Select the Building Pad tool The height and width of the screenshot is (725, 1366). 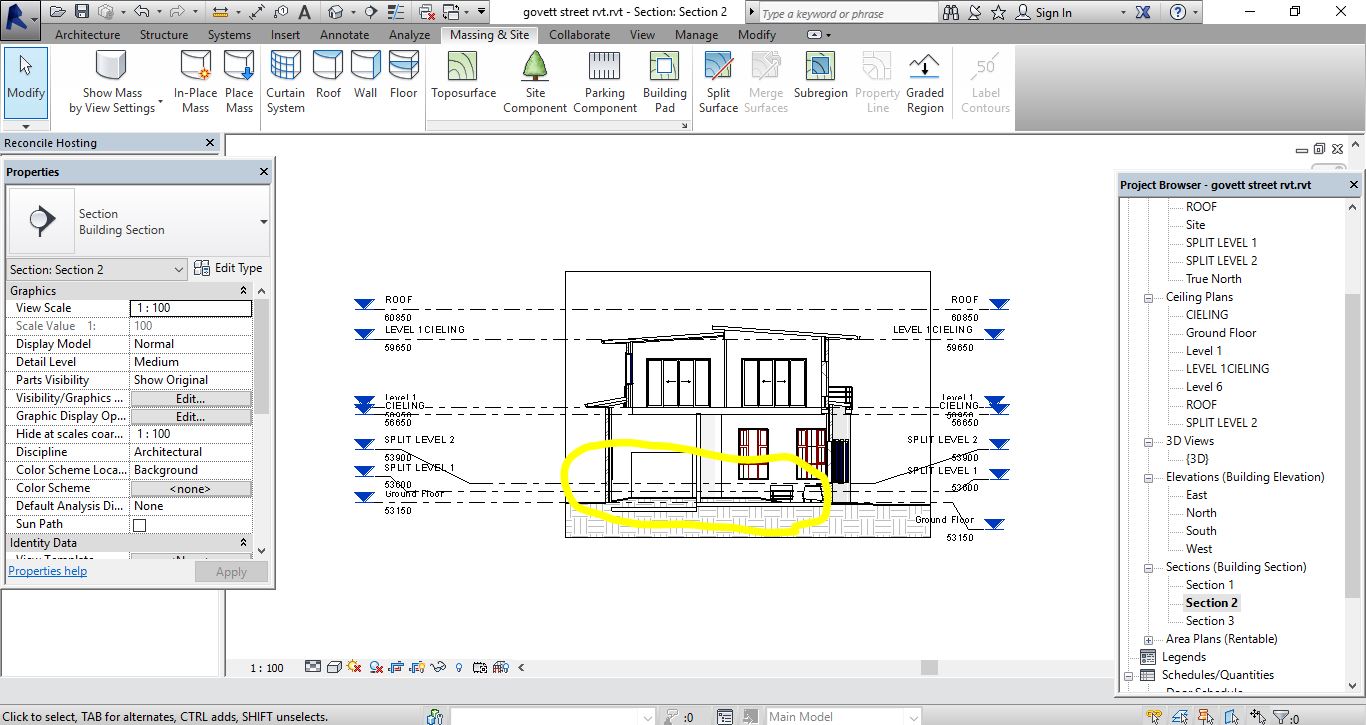(664, 80)
